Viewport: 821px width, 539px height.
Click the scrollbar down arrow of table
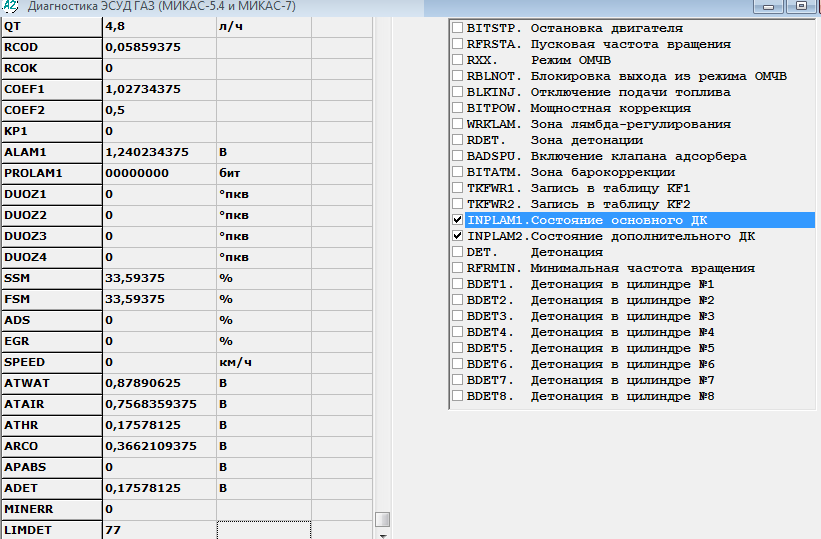point(383,535)
